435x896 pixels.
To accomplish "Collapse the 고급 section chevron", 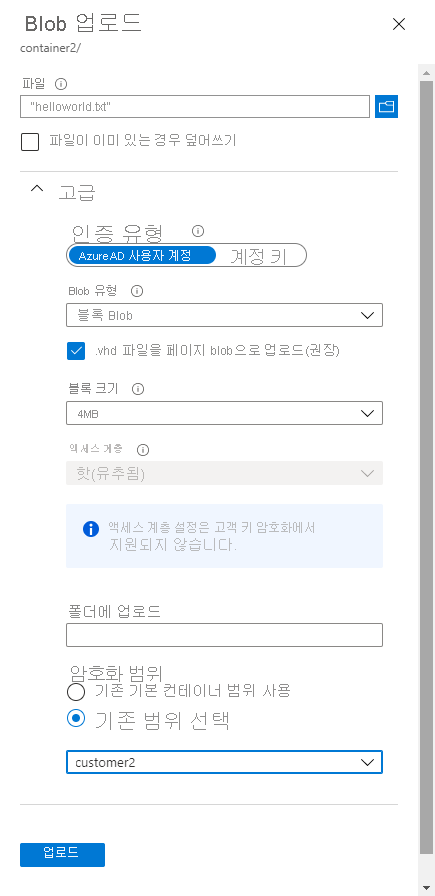I will pos(37,189).
